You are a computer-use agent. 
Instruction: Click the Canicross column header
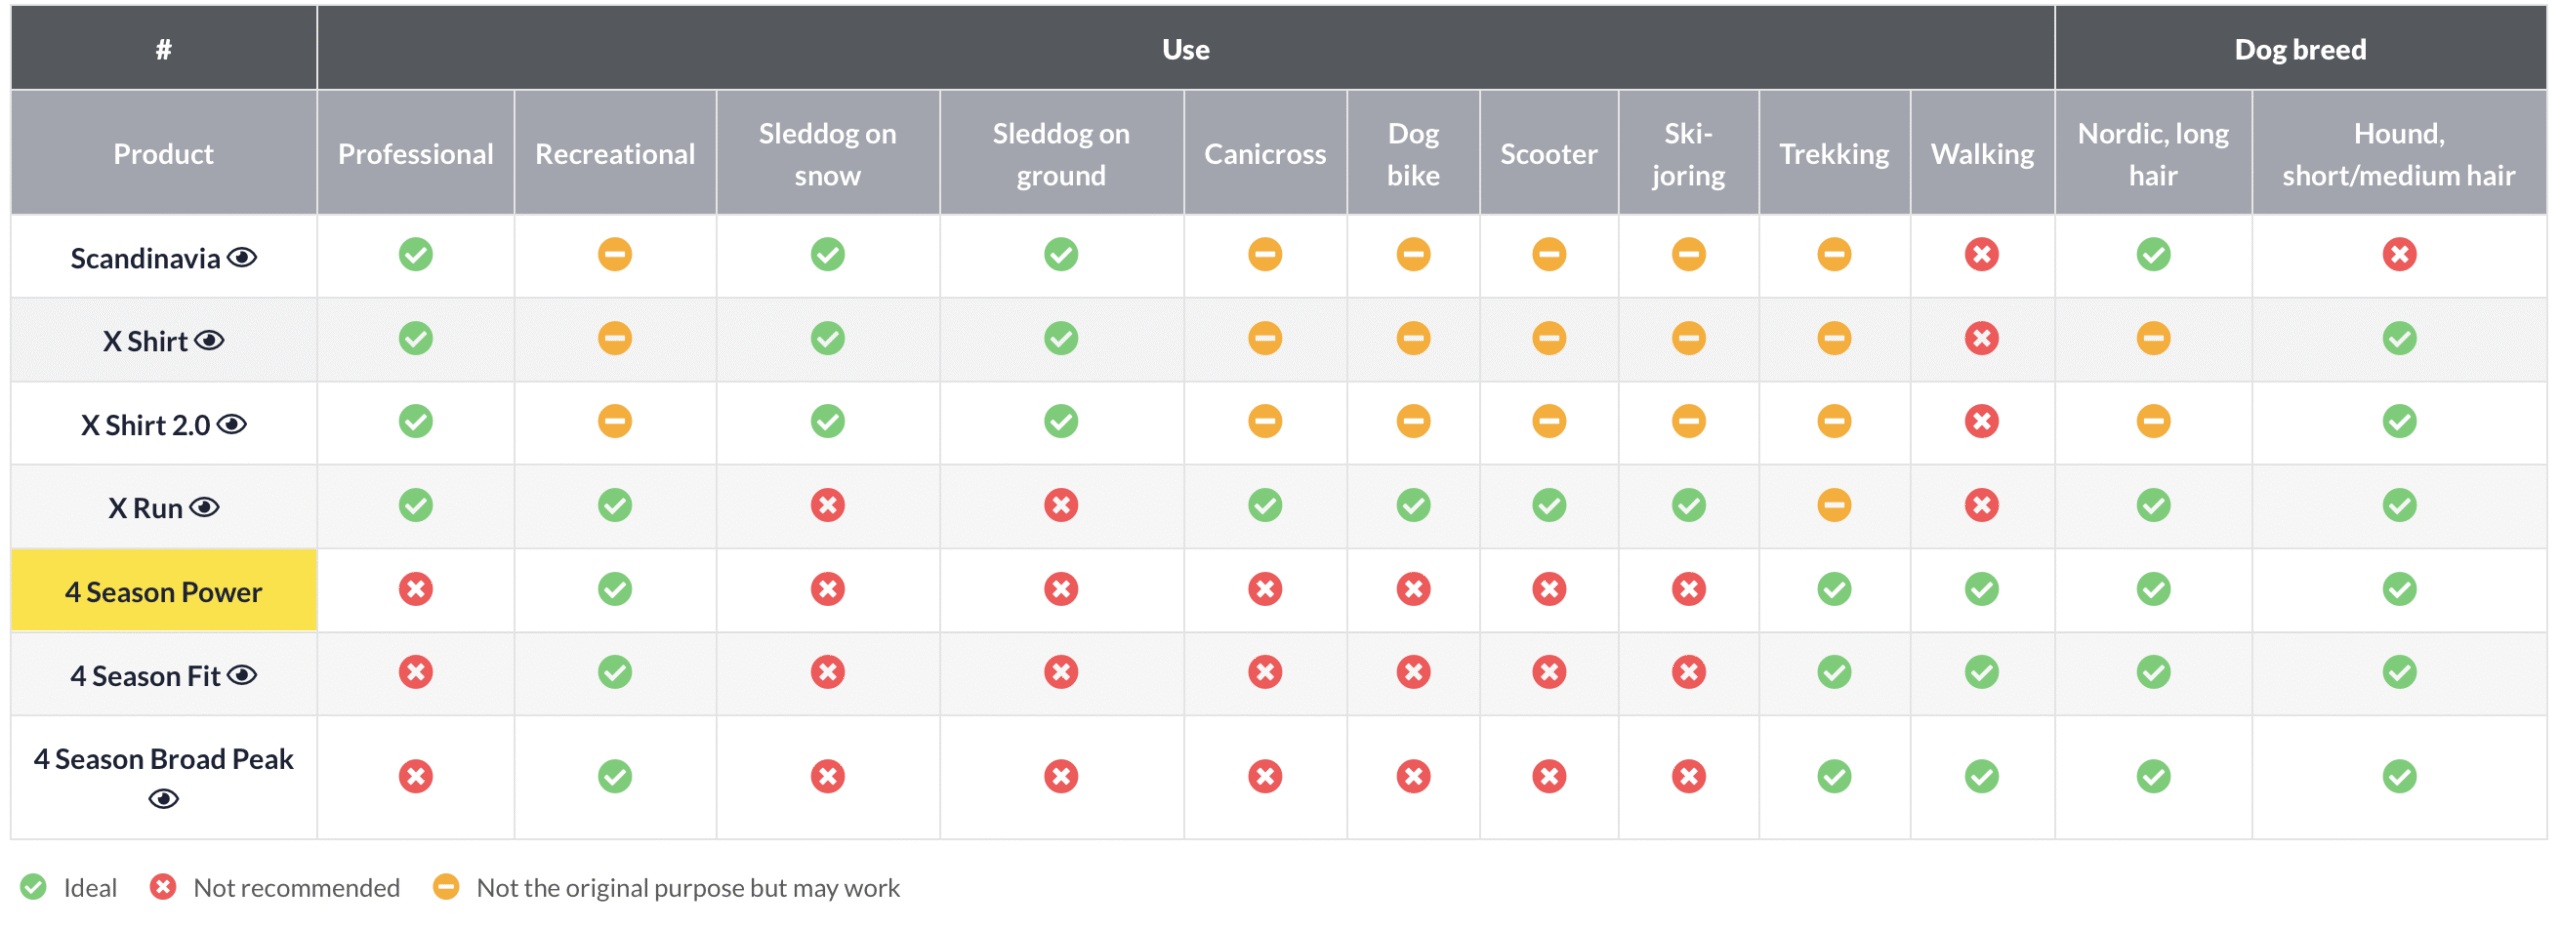(1264, 154)
